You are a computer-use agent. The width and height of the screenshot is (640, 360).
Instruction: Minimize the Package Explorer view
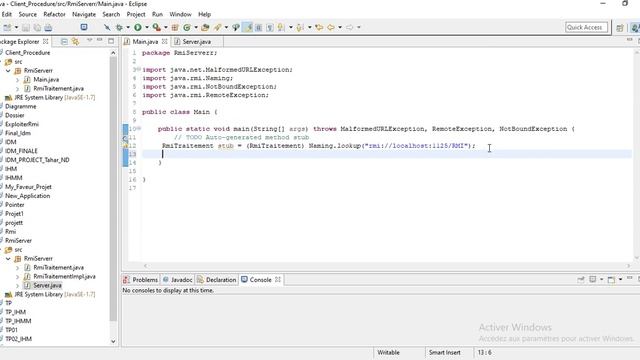(x=100, y=40)
